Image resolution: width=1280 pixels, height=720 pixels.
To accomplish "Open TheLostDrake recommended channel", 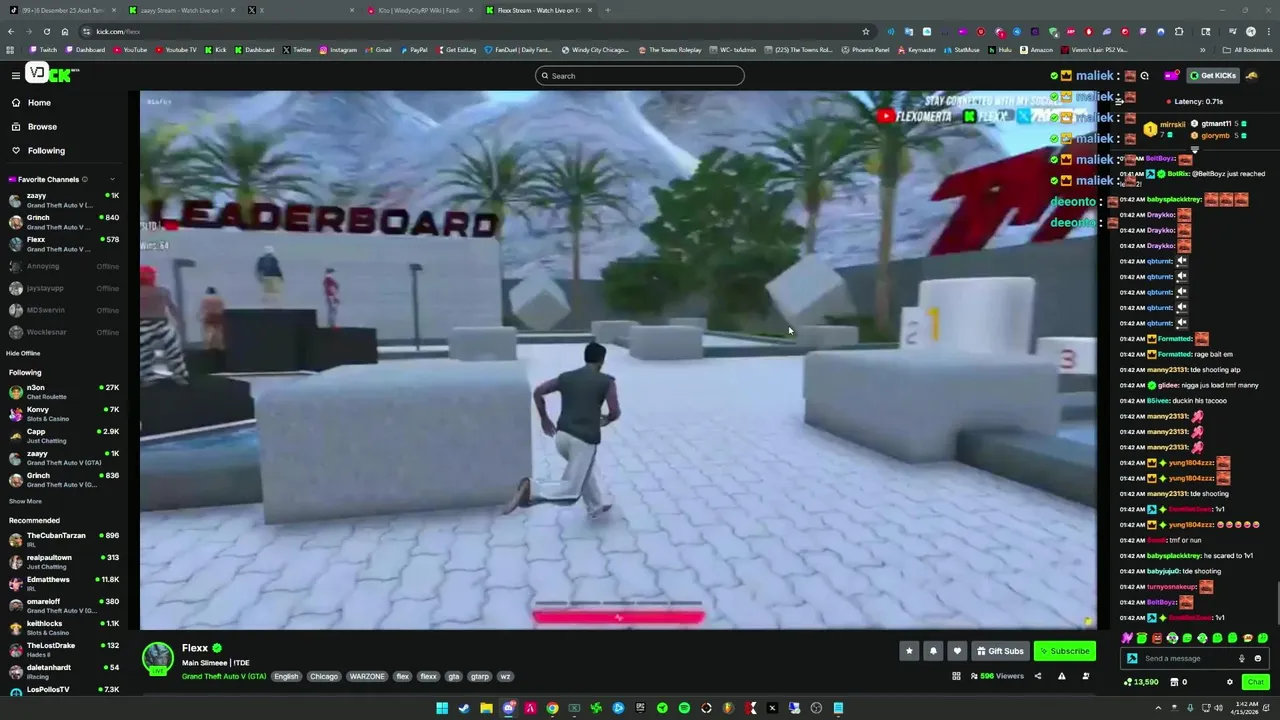I will coord(62,650).
